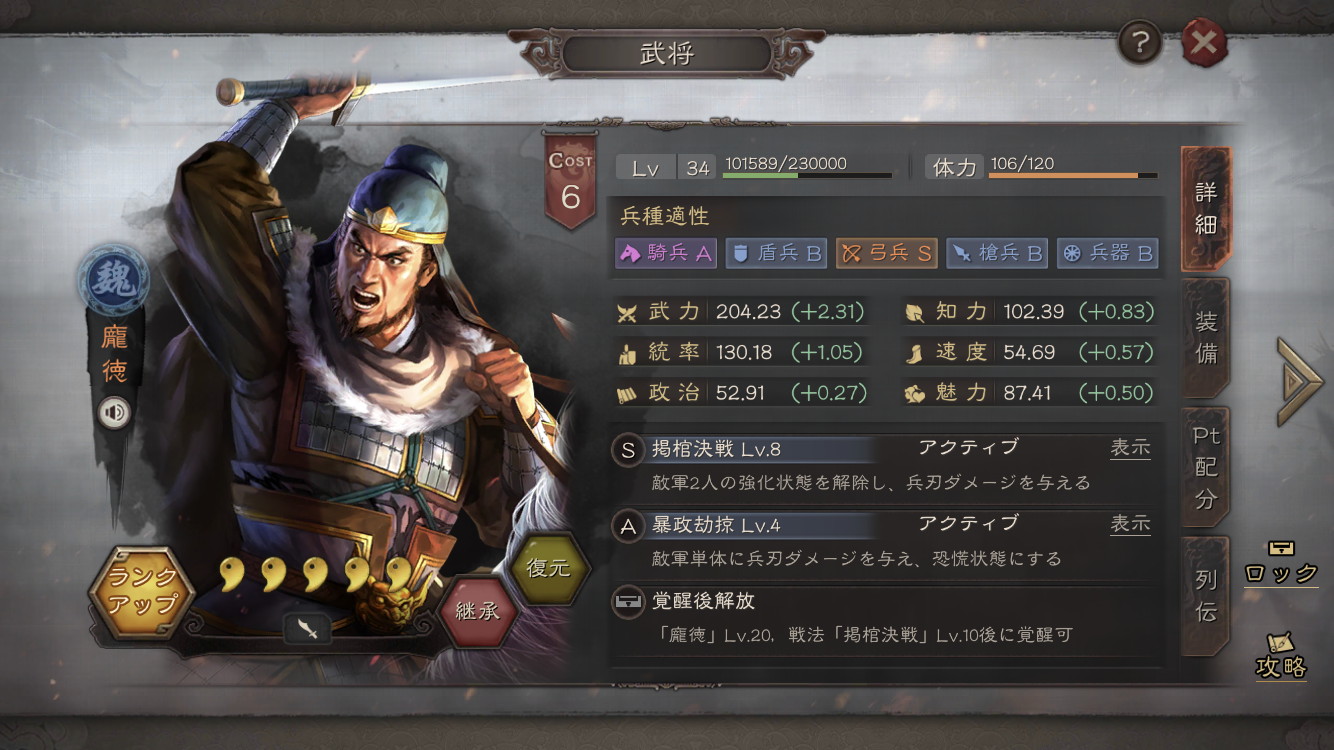Show details for 掲棺決戦 skill
This screenshot has height=750, width=1334.
[1130, 448]
